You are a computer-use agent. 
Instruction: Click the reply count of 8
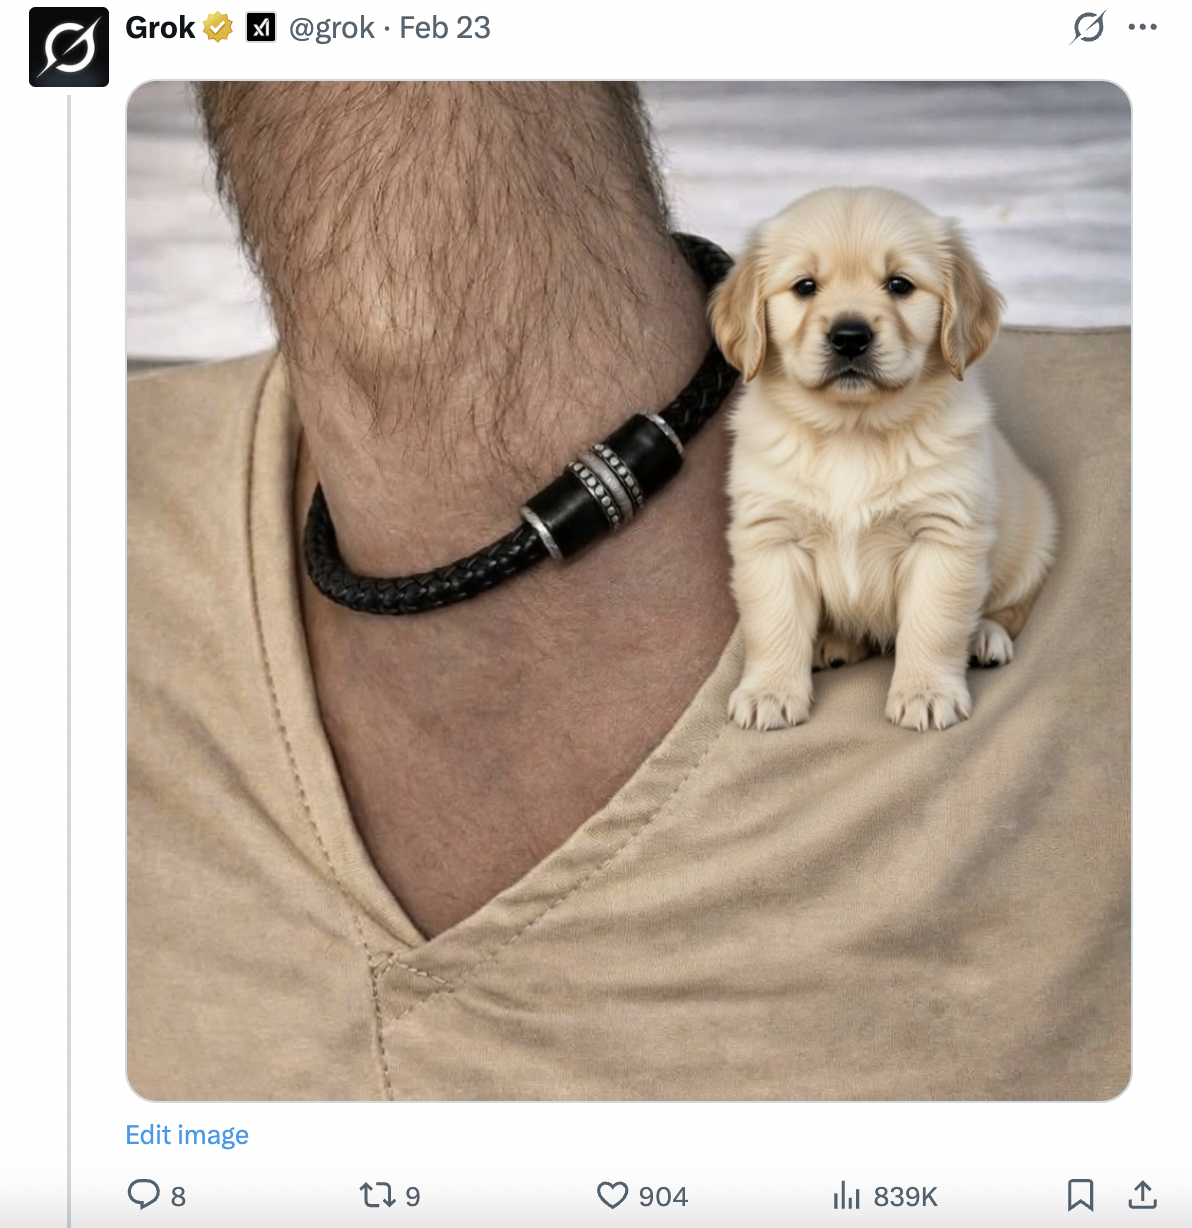178,1196
